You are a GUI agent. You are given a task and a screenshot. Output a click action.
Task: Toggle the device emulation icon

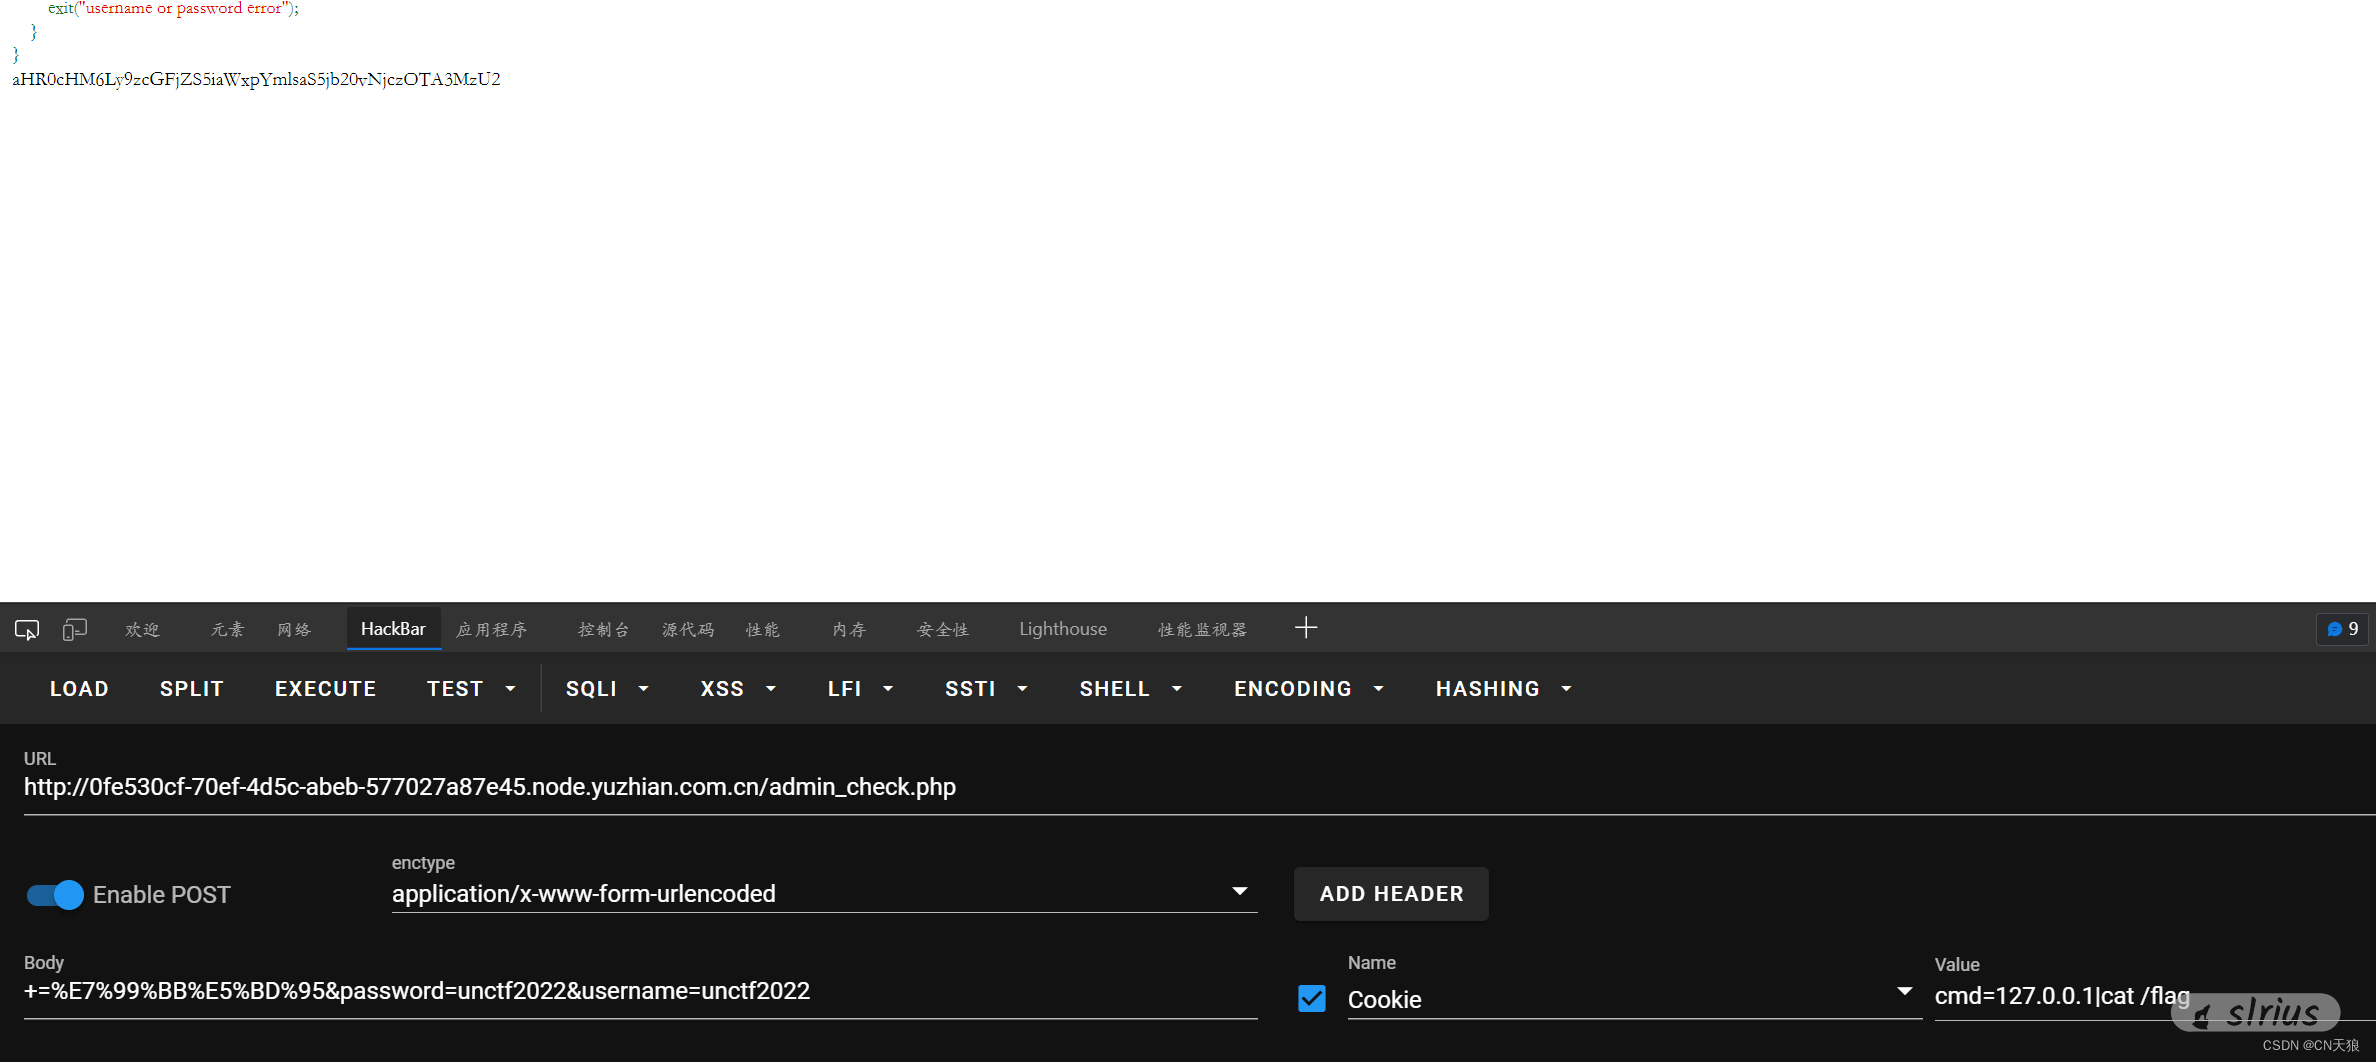pos(75,629)
